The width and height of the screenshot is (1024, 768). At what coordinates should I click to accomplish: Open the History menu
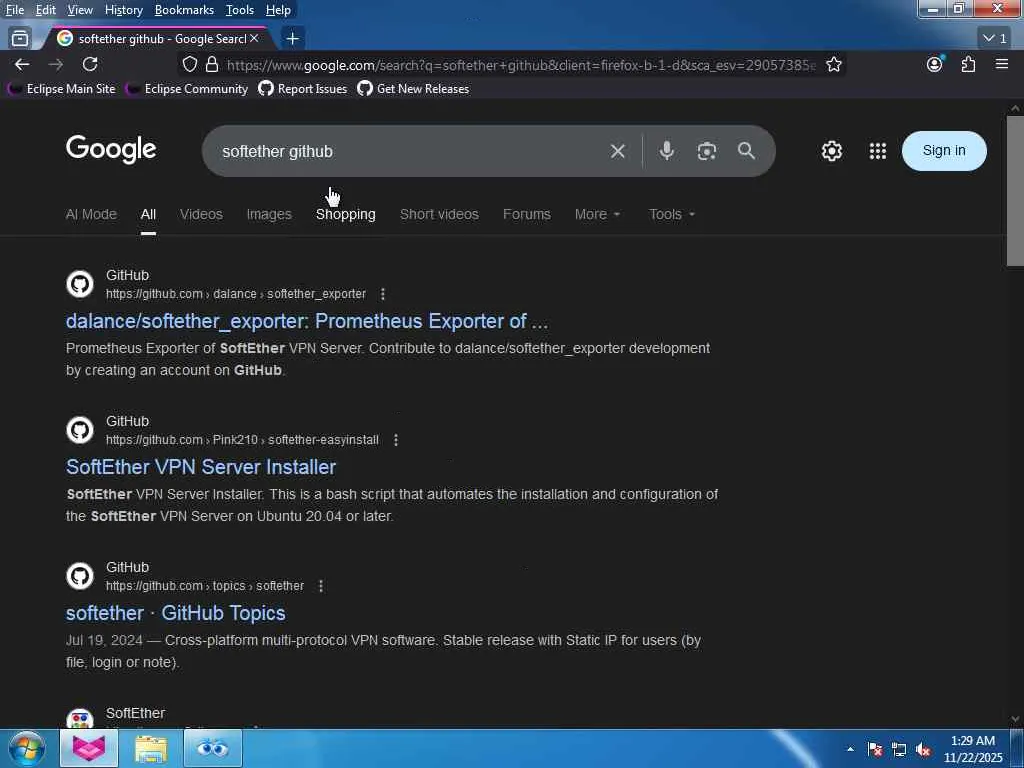pos(123,10)
